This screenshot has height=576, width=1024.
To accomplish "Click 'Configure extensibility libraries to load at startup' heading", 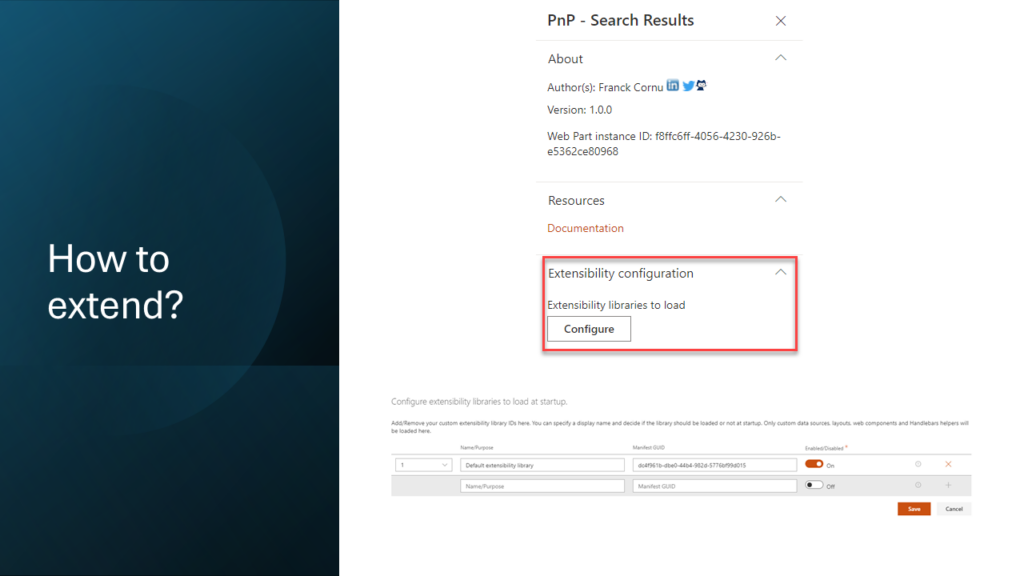I will [479, 402].
